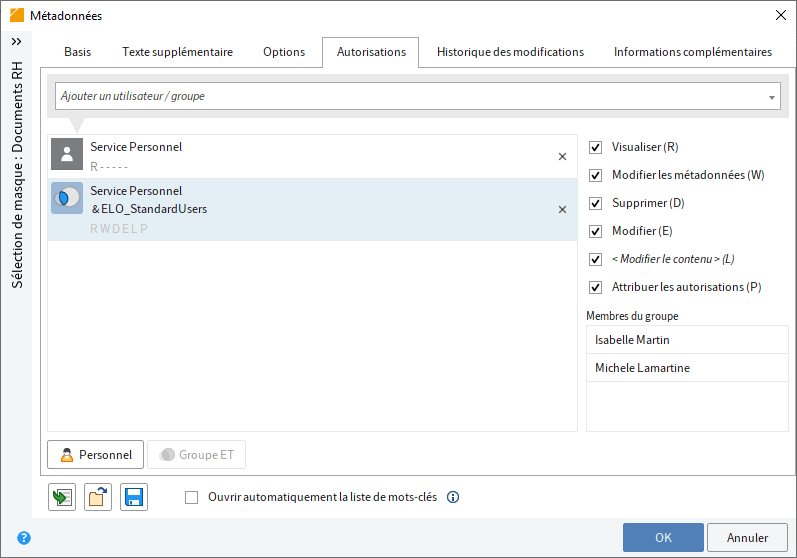Viewport: 797px width, 558px height.
Task: Open help via blue question mark icon
Action: click(24, 538)
